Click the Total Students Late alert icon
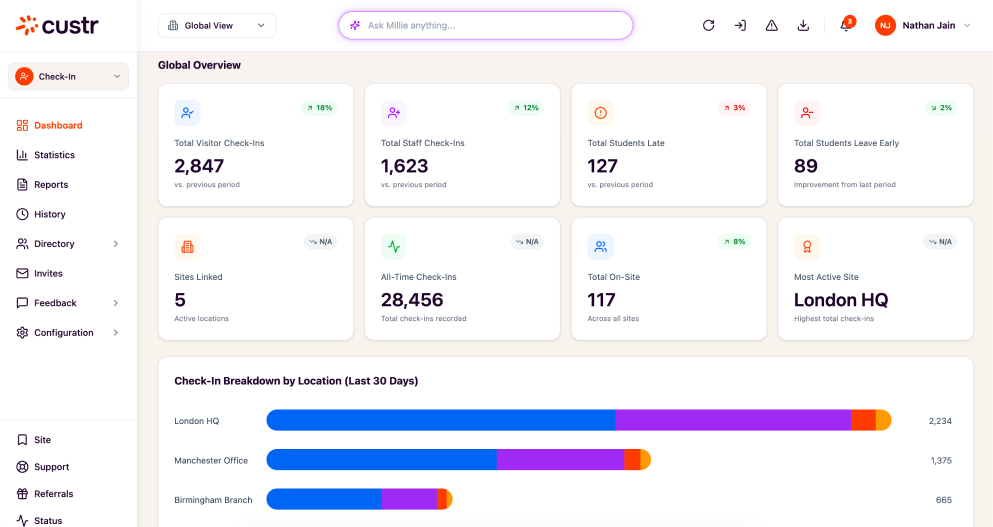This screenshot has height=527, width=993. tap(600, 113)
